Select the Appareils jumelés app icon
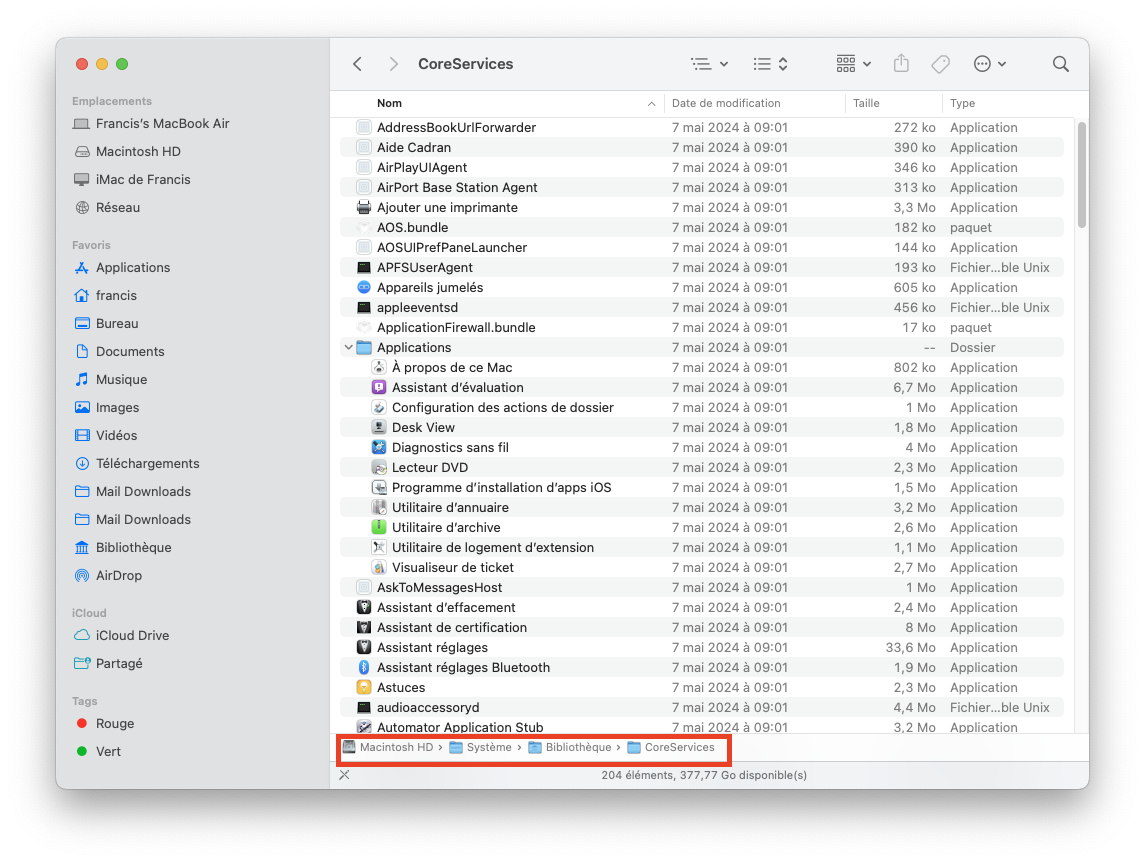 (x=364, y=288)
